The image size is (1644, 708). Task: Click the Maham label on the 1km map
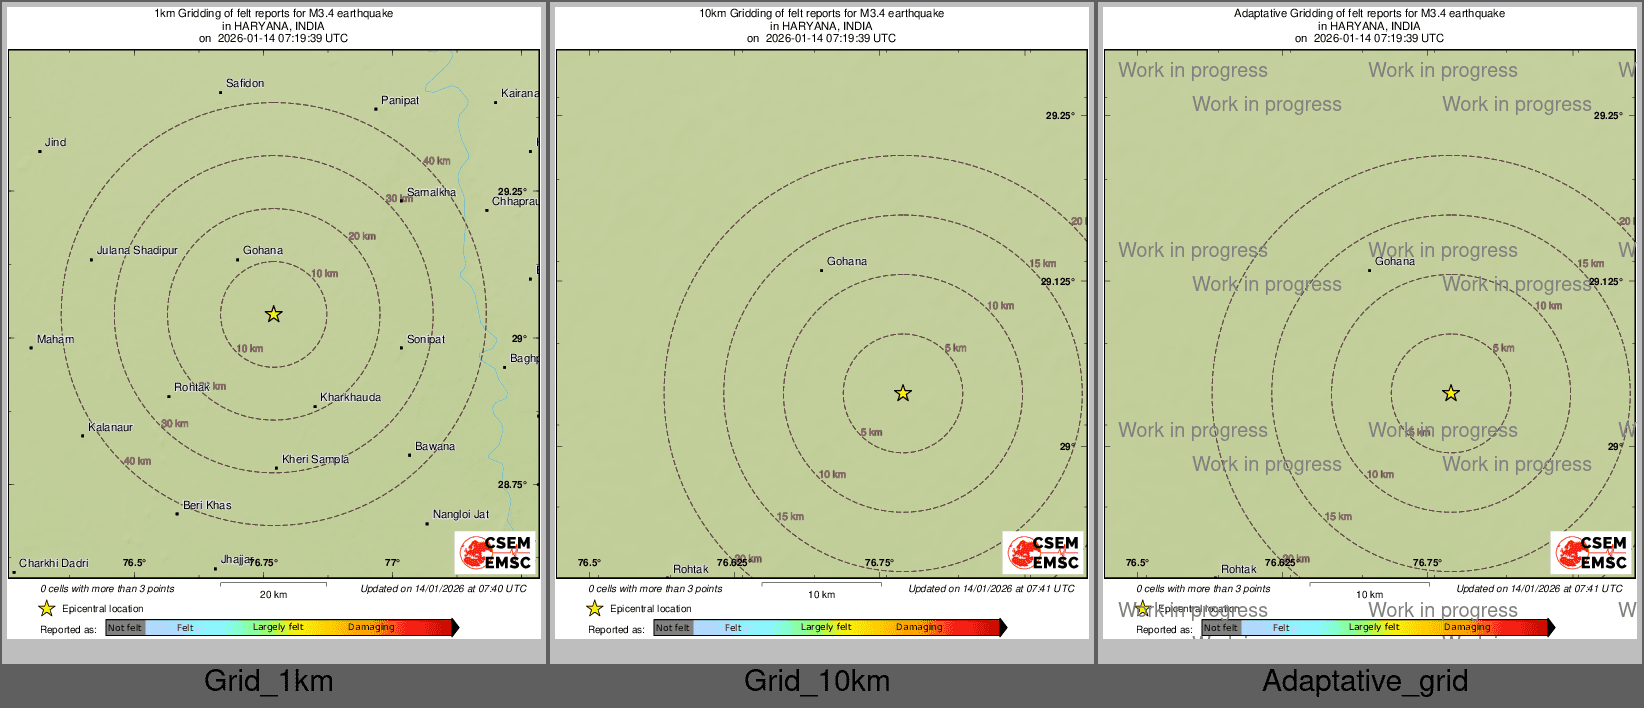point(56,339)
